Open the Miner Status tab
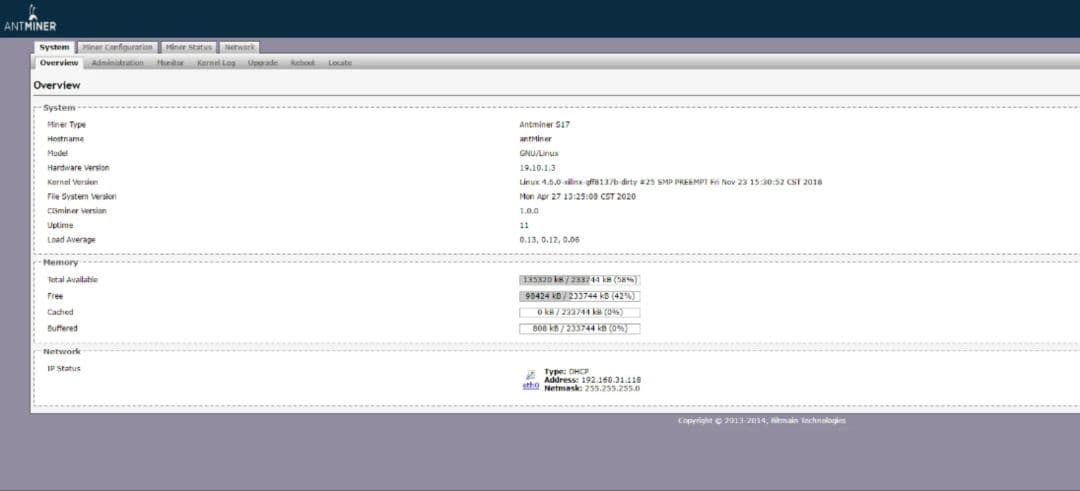 189,47
